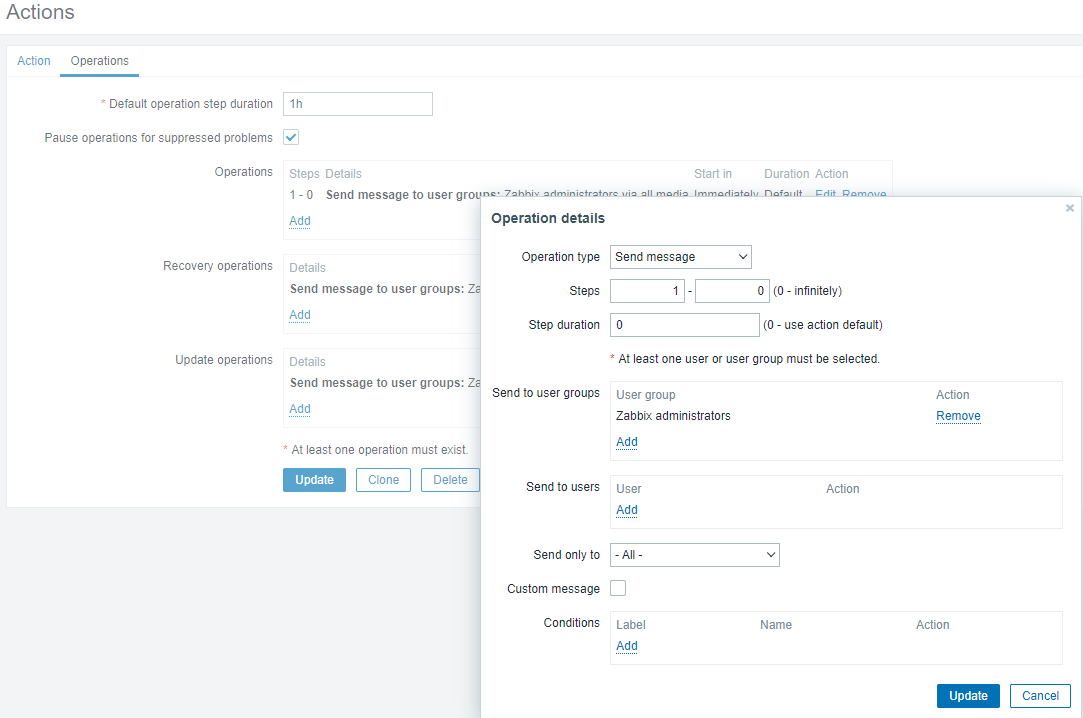Add a user under Send to users
This screenshot has height=718, width=1083.
[627, 510]
